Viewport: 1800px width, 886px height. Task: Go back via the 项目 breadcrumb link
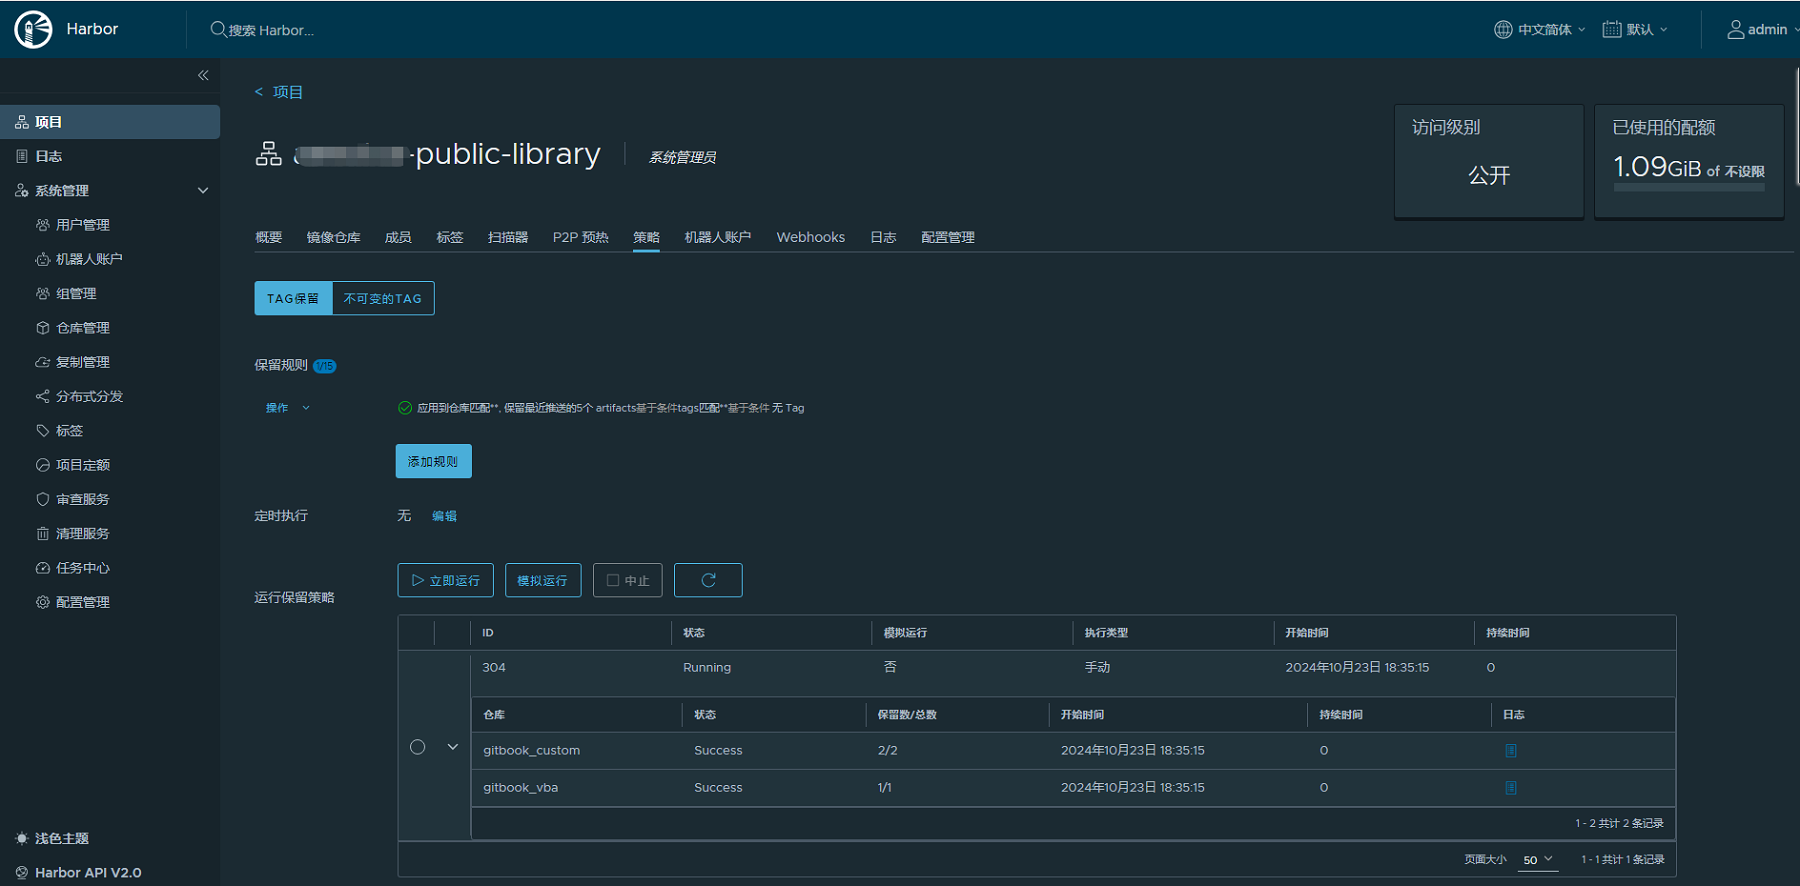coord(288,92)
